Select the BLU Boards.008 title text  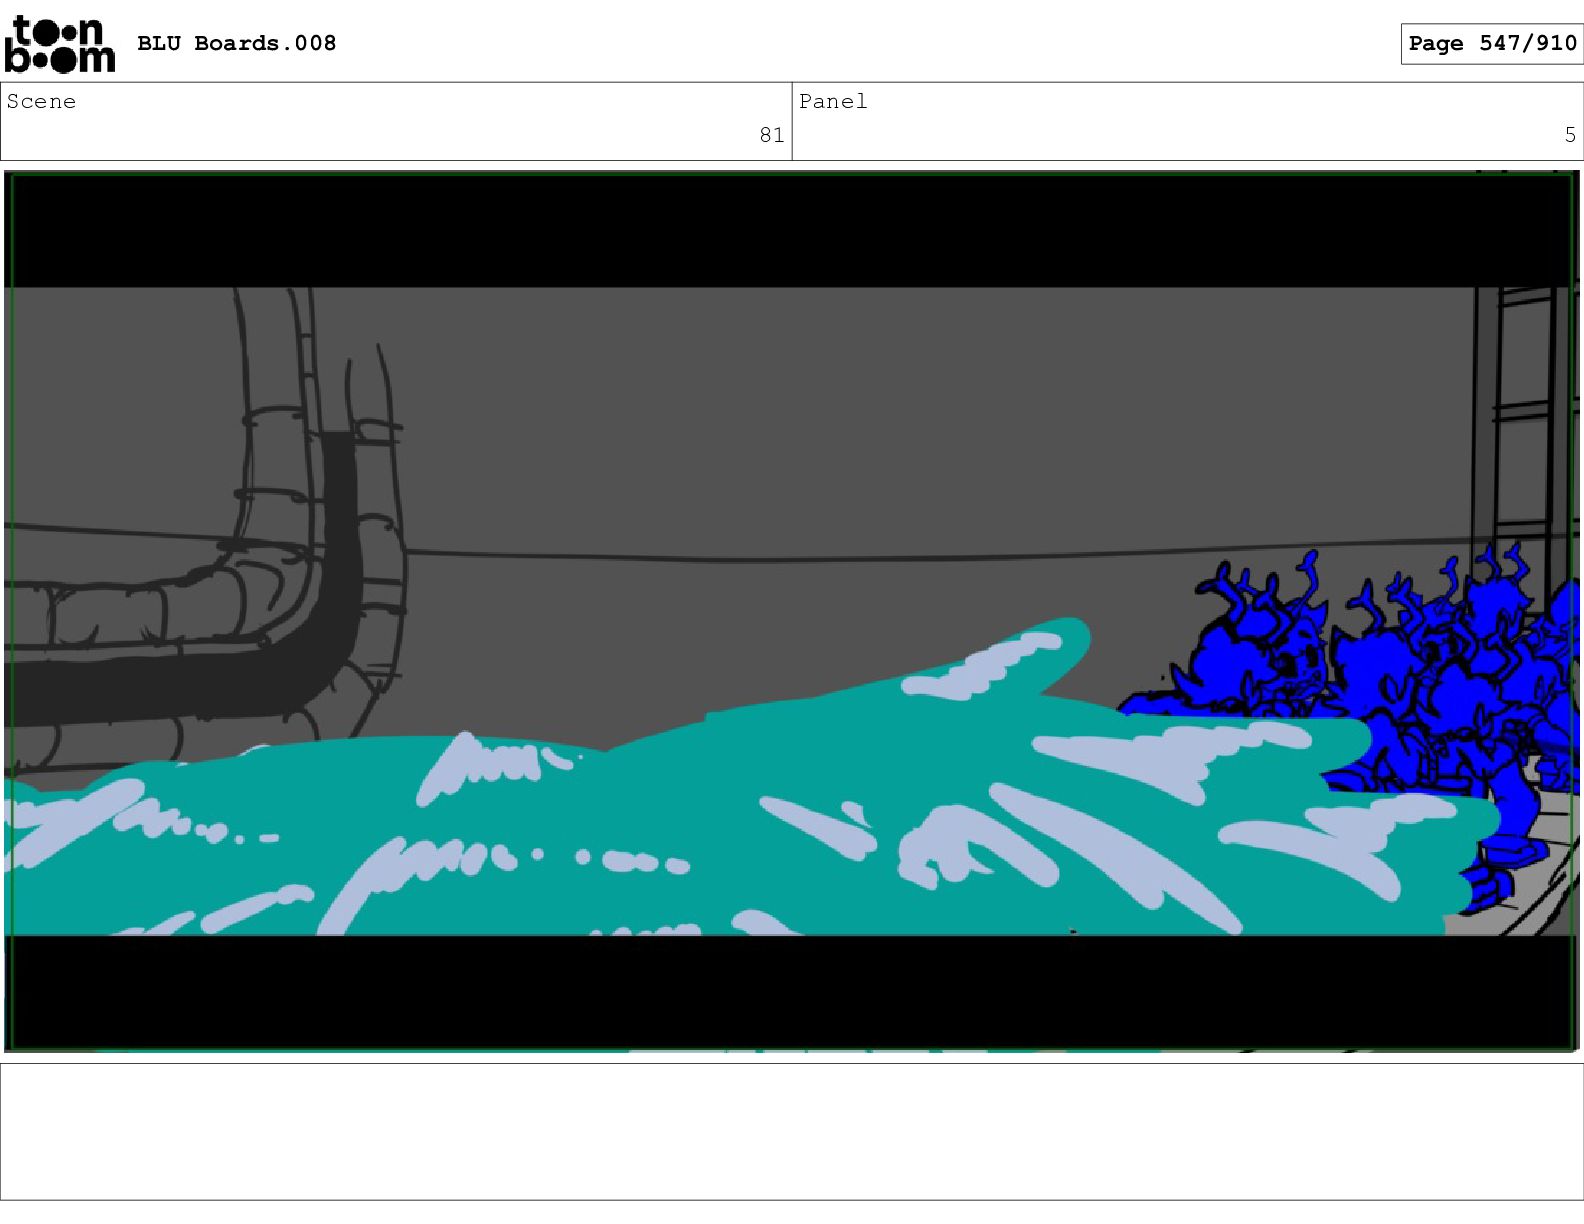[x=236, y=43]
